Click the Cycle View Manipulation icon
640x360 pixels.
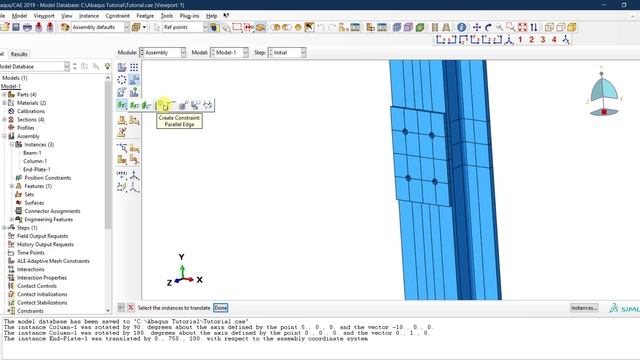(x=534, y=27)
